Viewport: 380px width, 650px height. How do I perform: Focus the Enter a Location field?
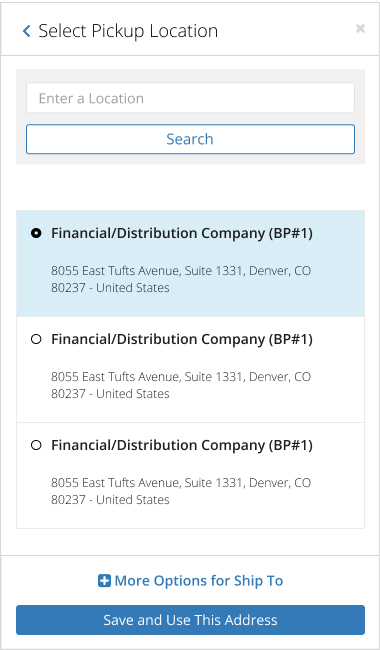click(x=190, y=98)
